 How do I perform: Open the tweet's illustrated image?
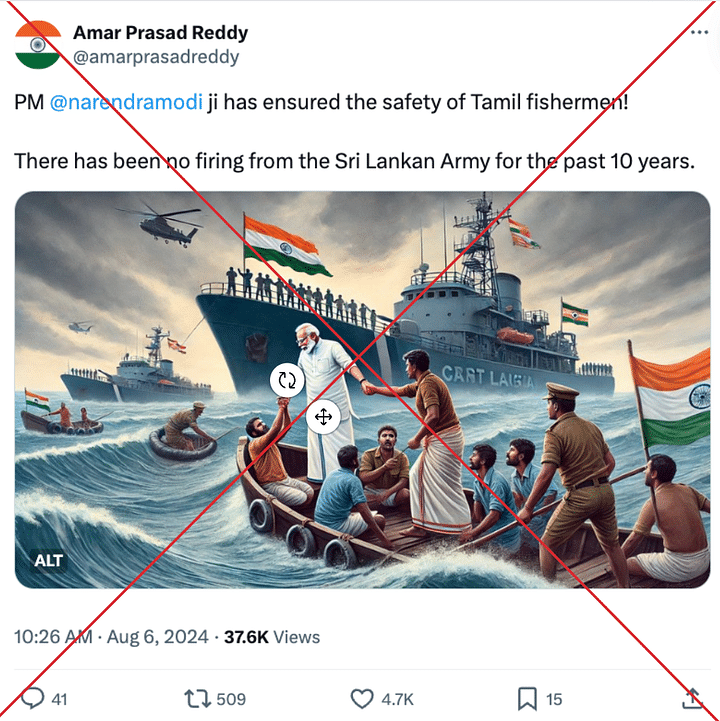tap(362, 389)
